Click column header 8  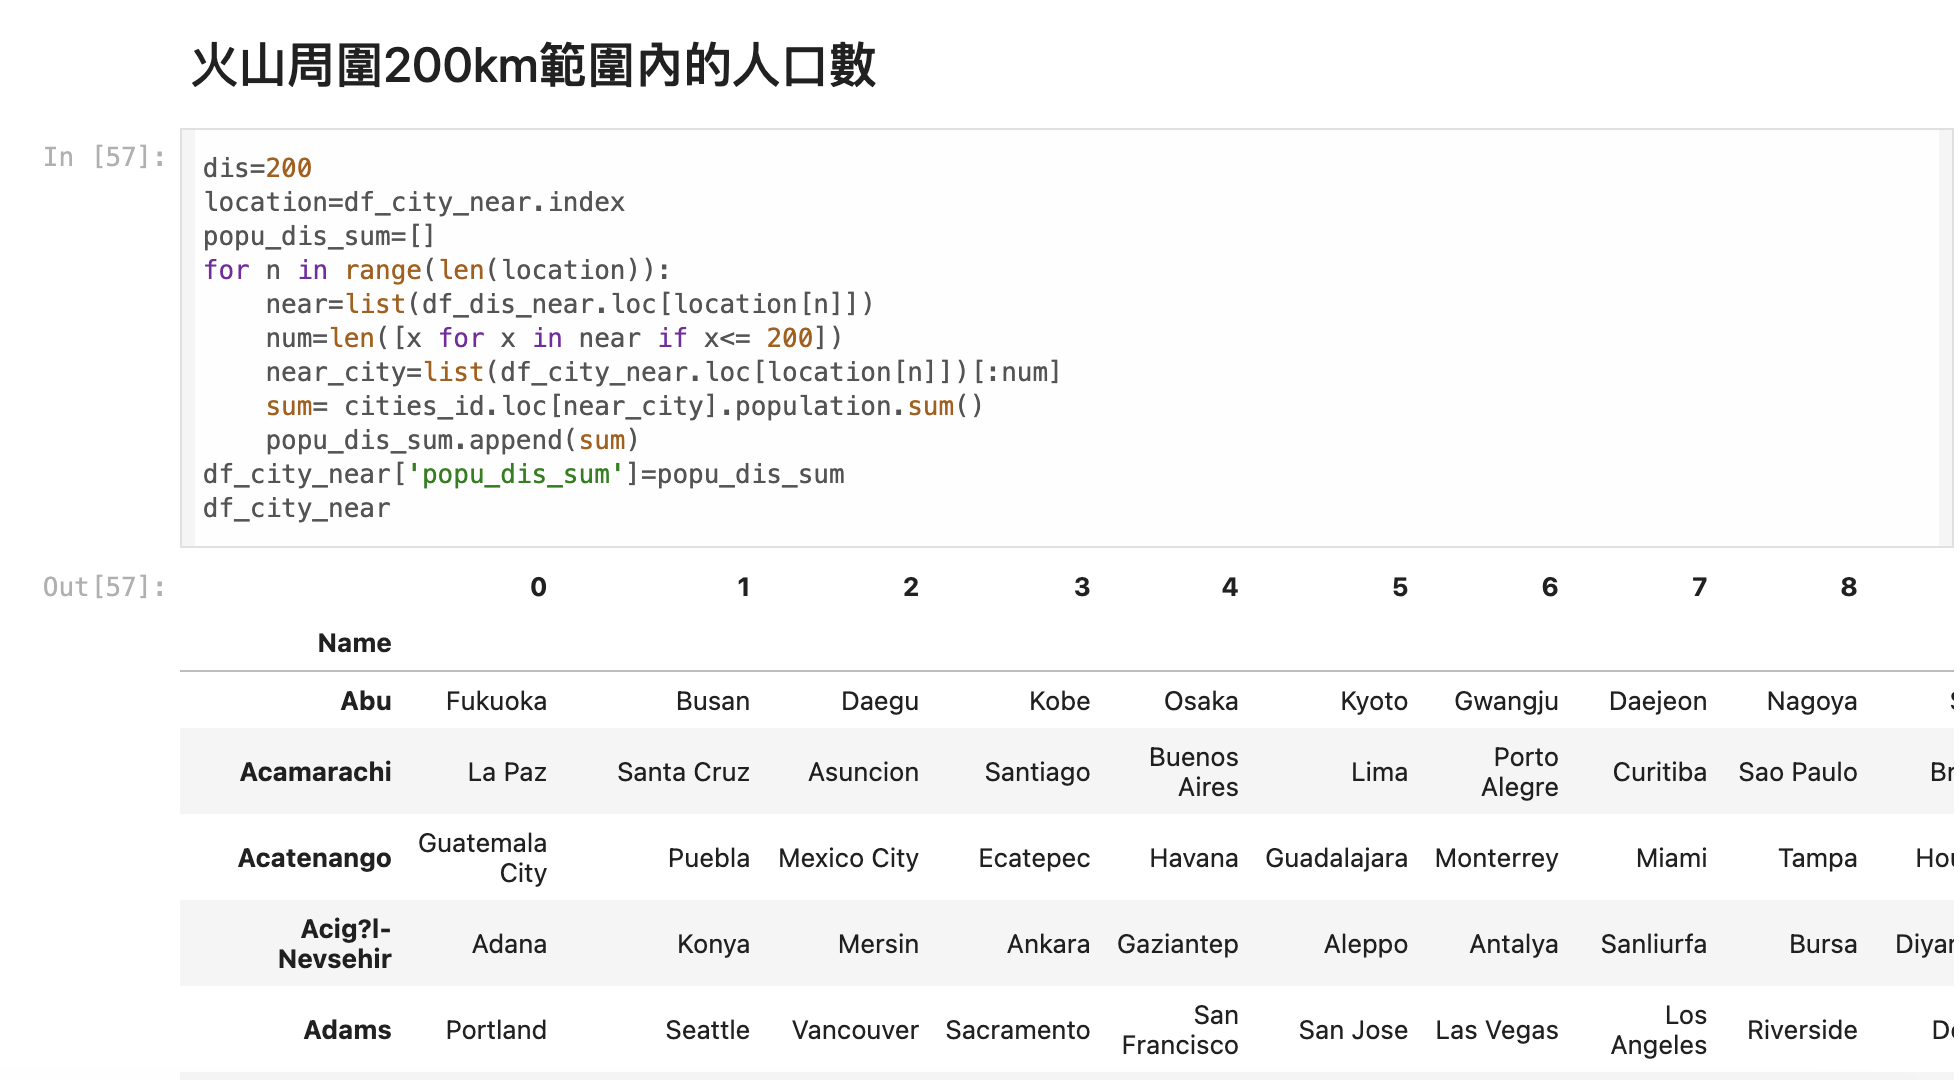[x=1848, y=587]
